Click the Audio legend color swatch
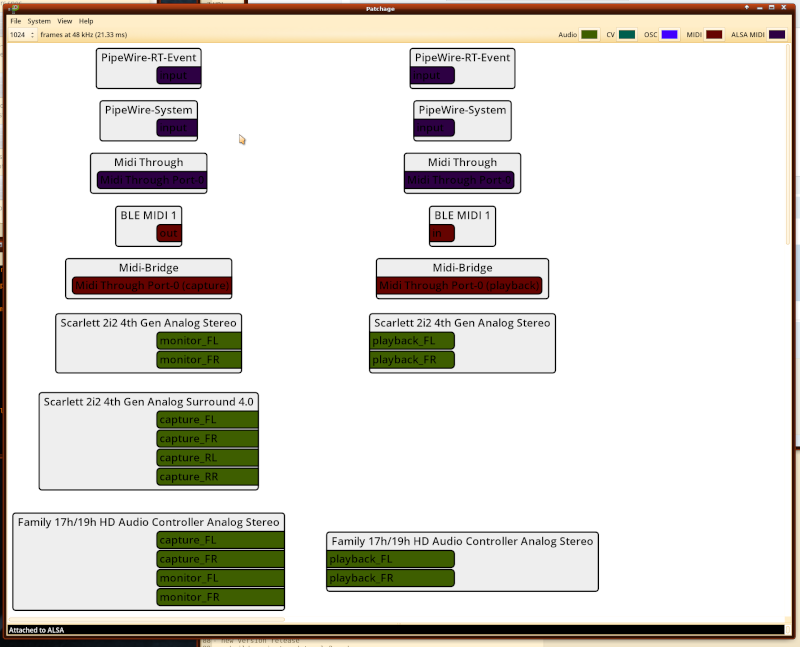 590,35
